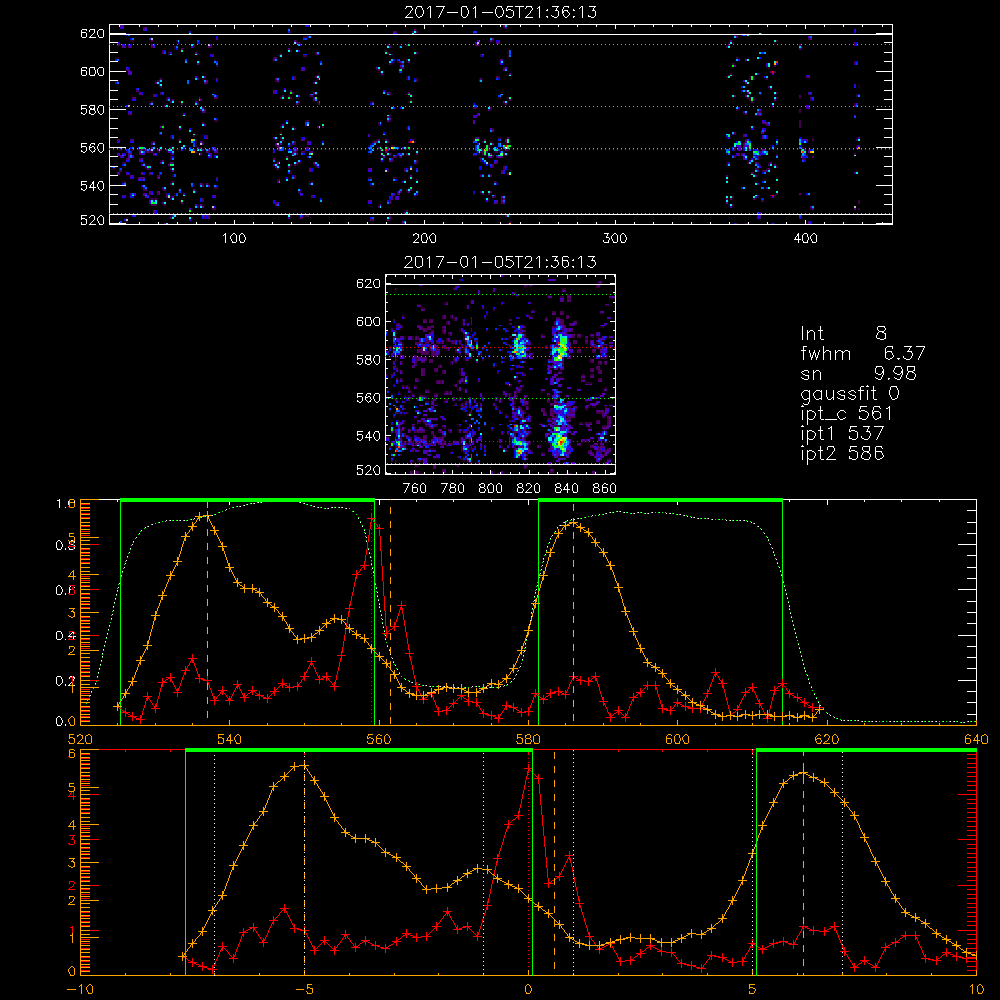Select the 'ipt_c 561' readout line
The image size is (1000, 1000).
click(x=846, y=414)
